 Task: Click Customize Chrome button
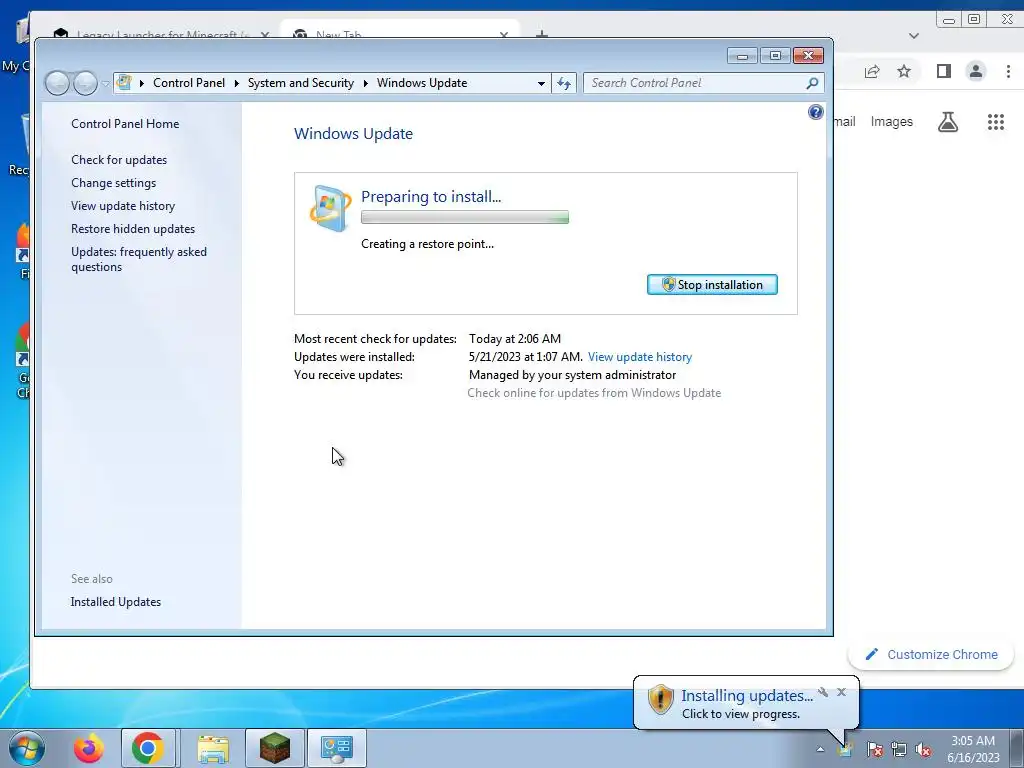931,654
